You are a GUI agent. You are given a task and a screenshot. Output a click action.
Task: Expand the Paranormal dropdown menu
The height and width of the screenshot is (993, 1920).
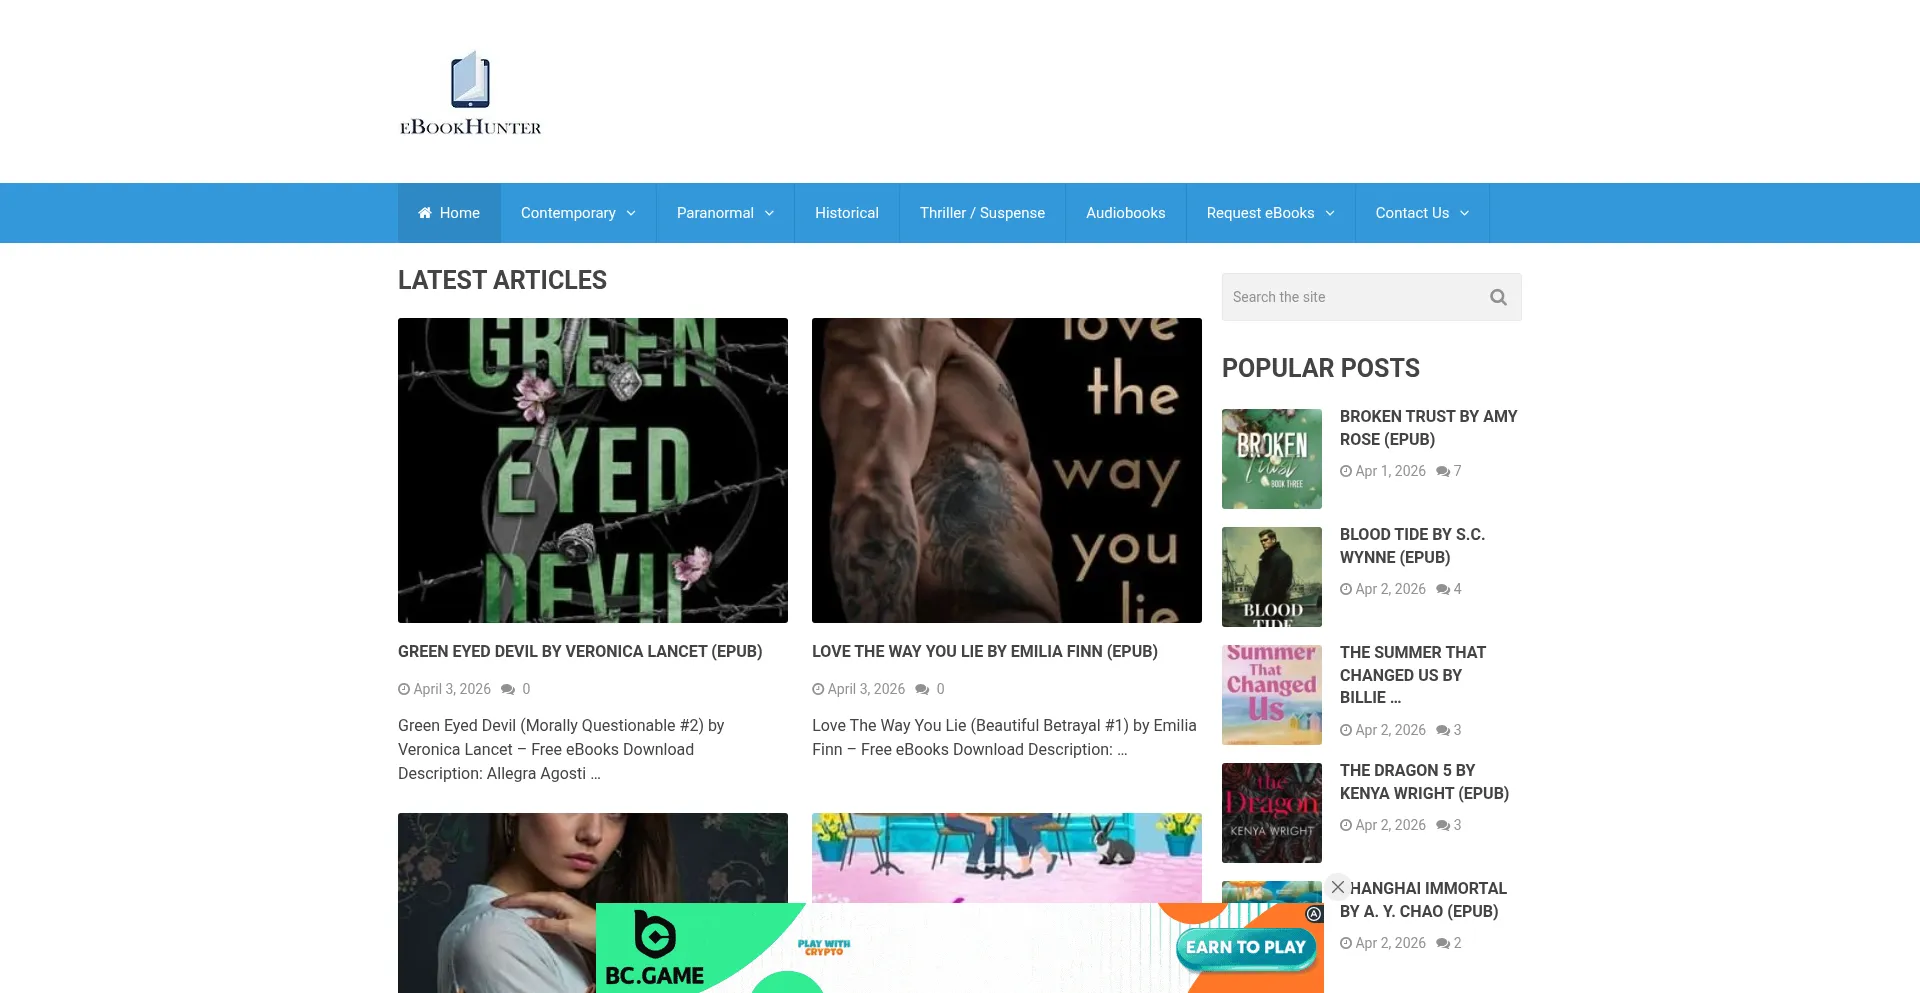click(x=725, y=213)
